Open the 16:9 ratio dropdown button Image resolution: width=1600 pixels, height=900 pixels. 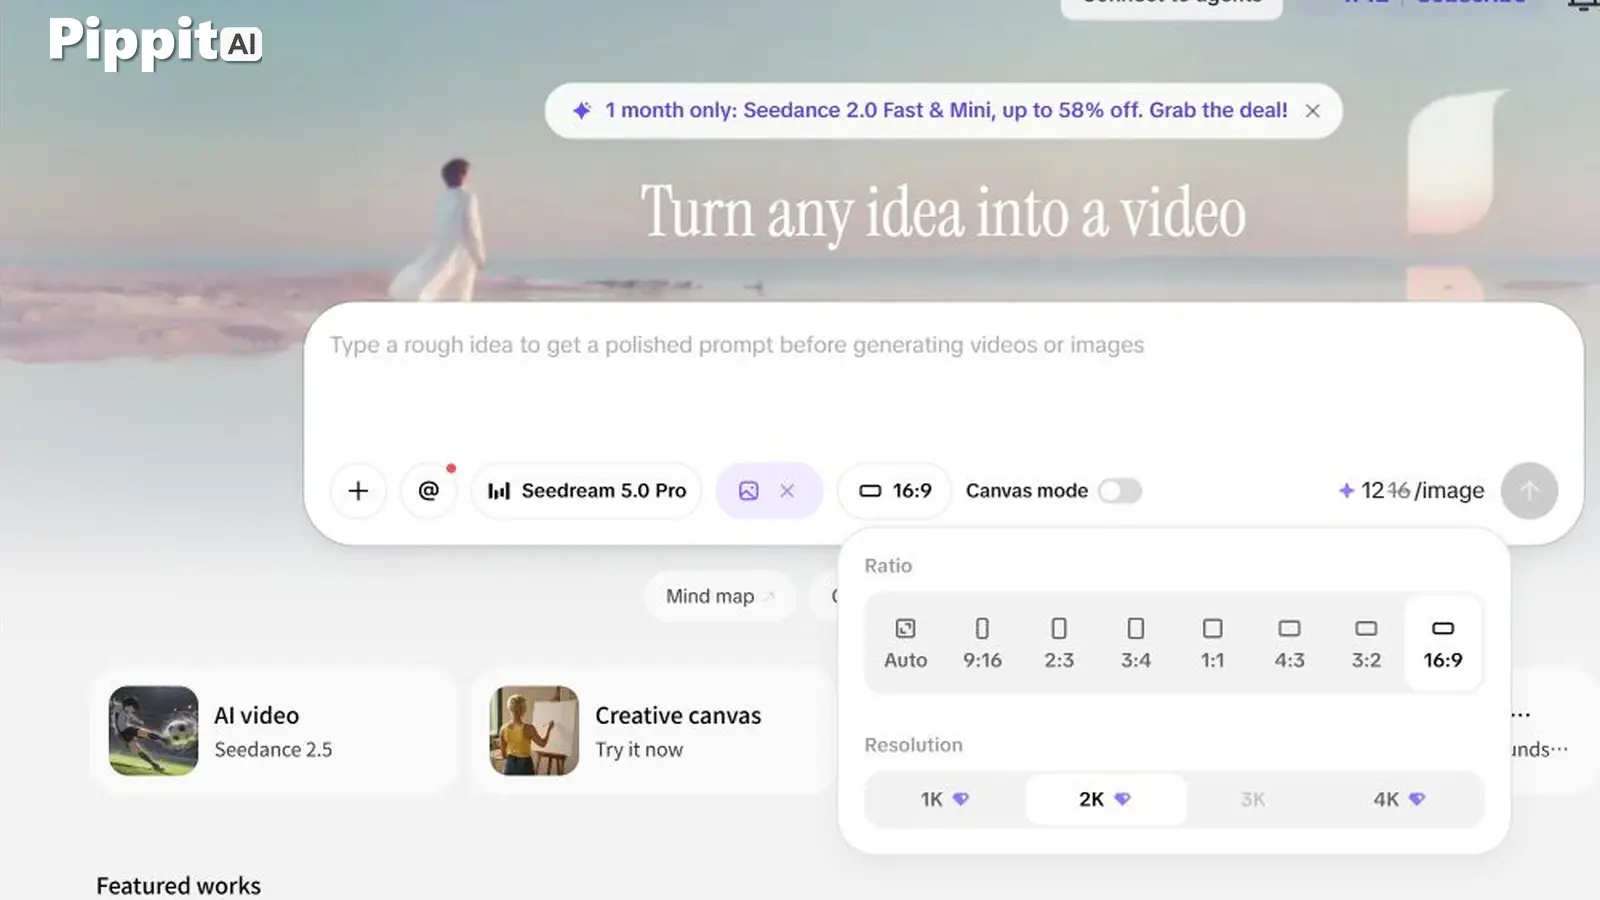point(895,491)
